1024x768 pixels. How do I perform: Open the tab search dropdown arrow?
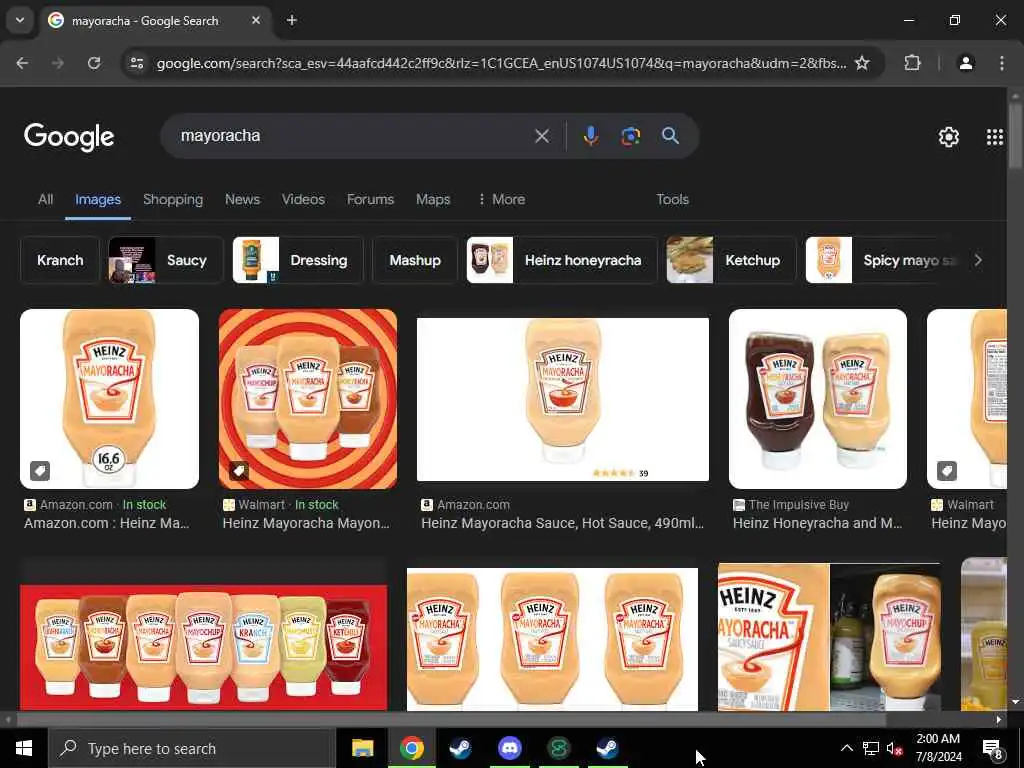pyautogui.click(x=20, y=20)
